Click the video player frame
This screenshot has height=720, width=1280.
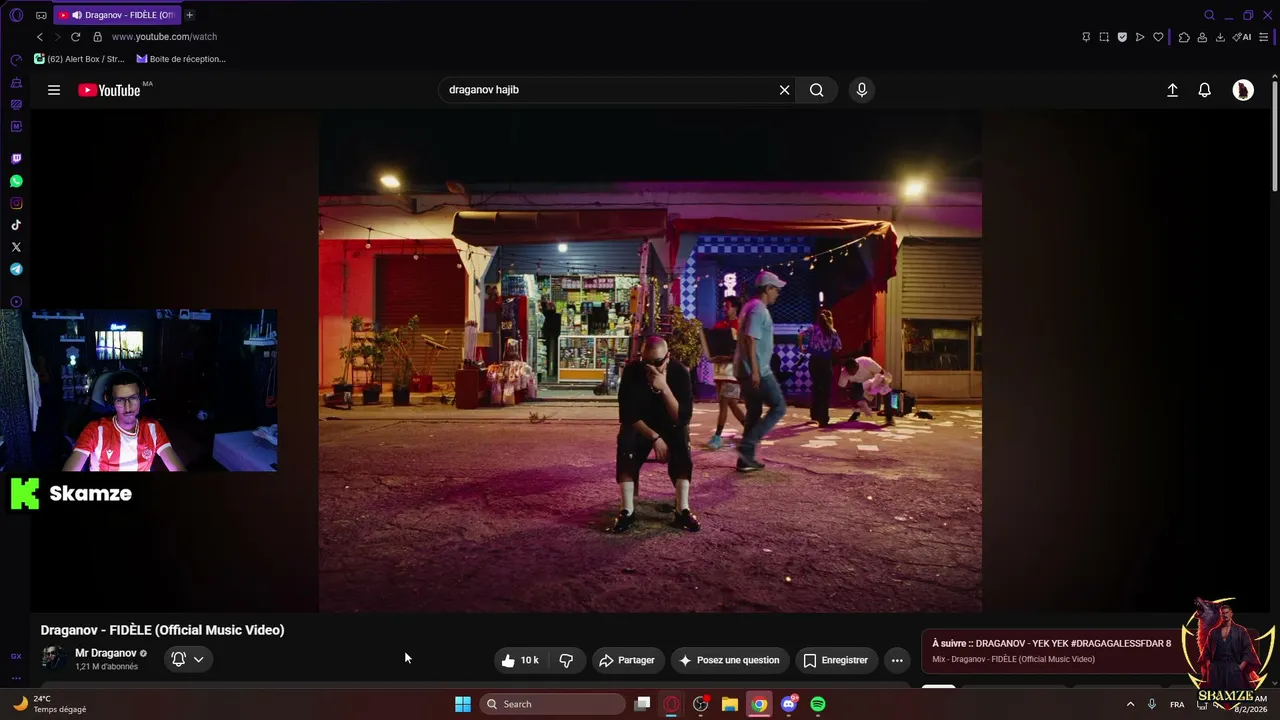pyautogui.click(x=650, y=360)
